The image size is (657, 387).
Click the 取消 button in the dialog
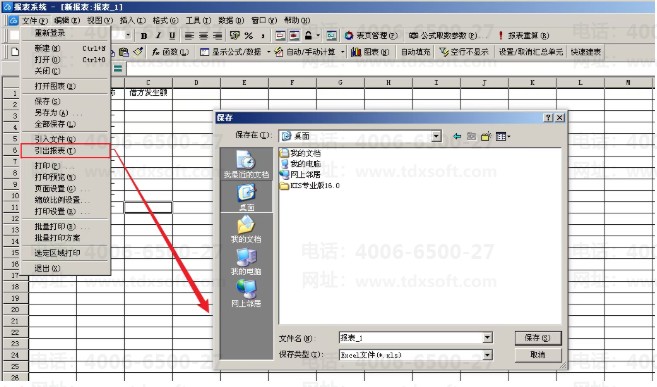[538, 355]
